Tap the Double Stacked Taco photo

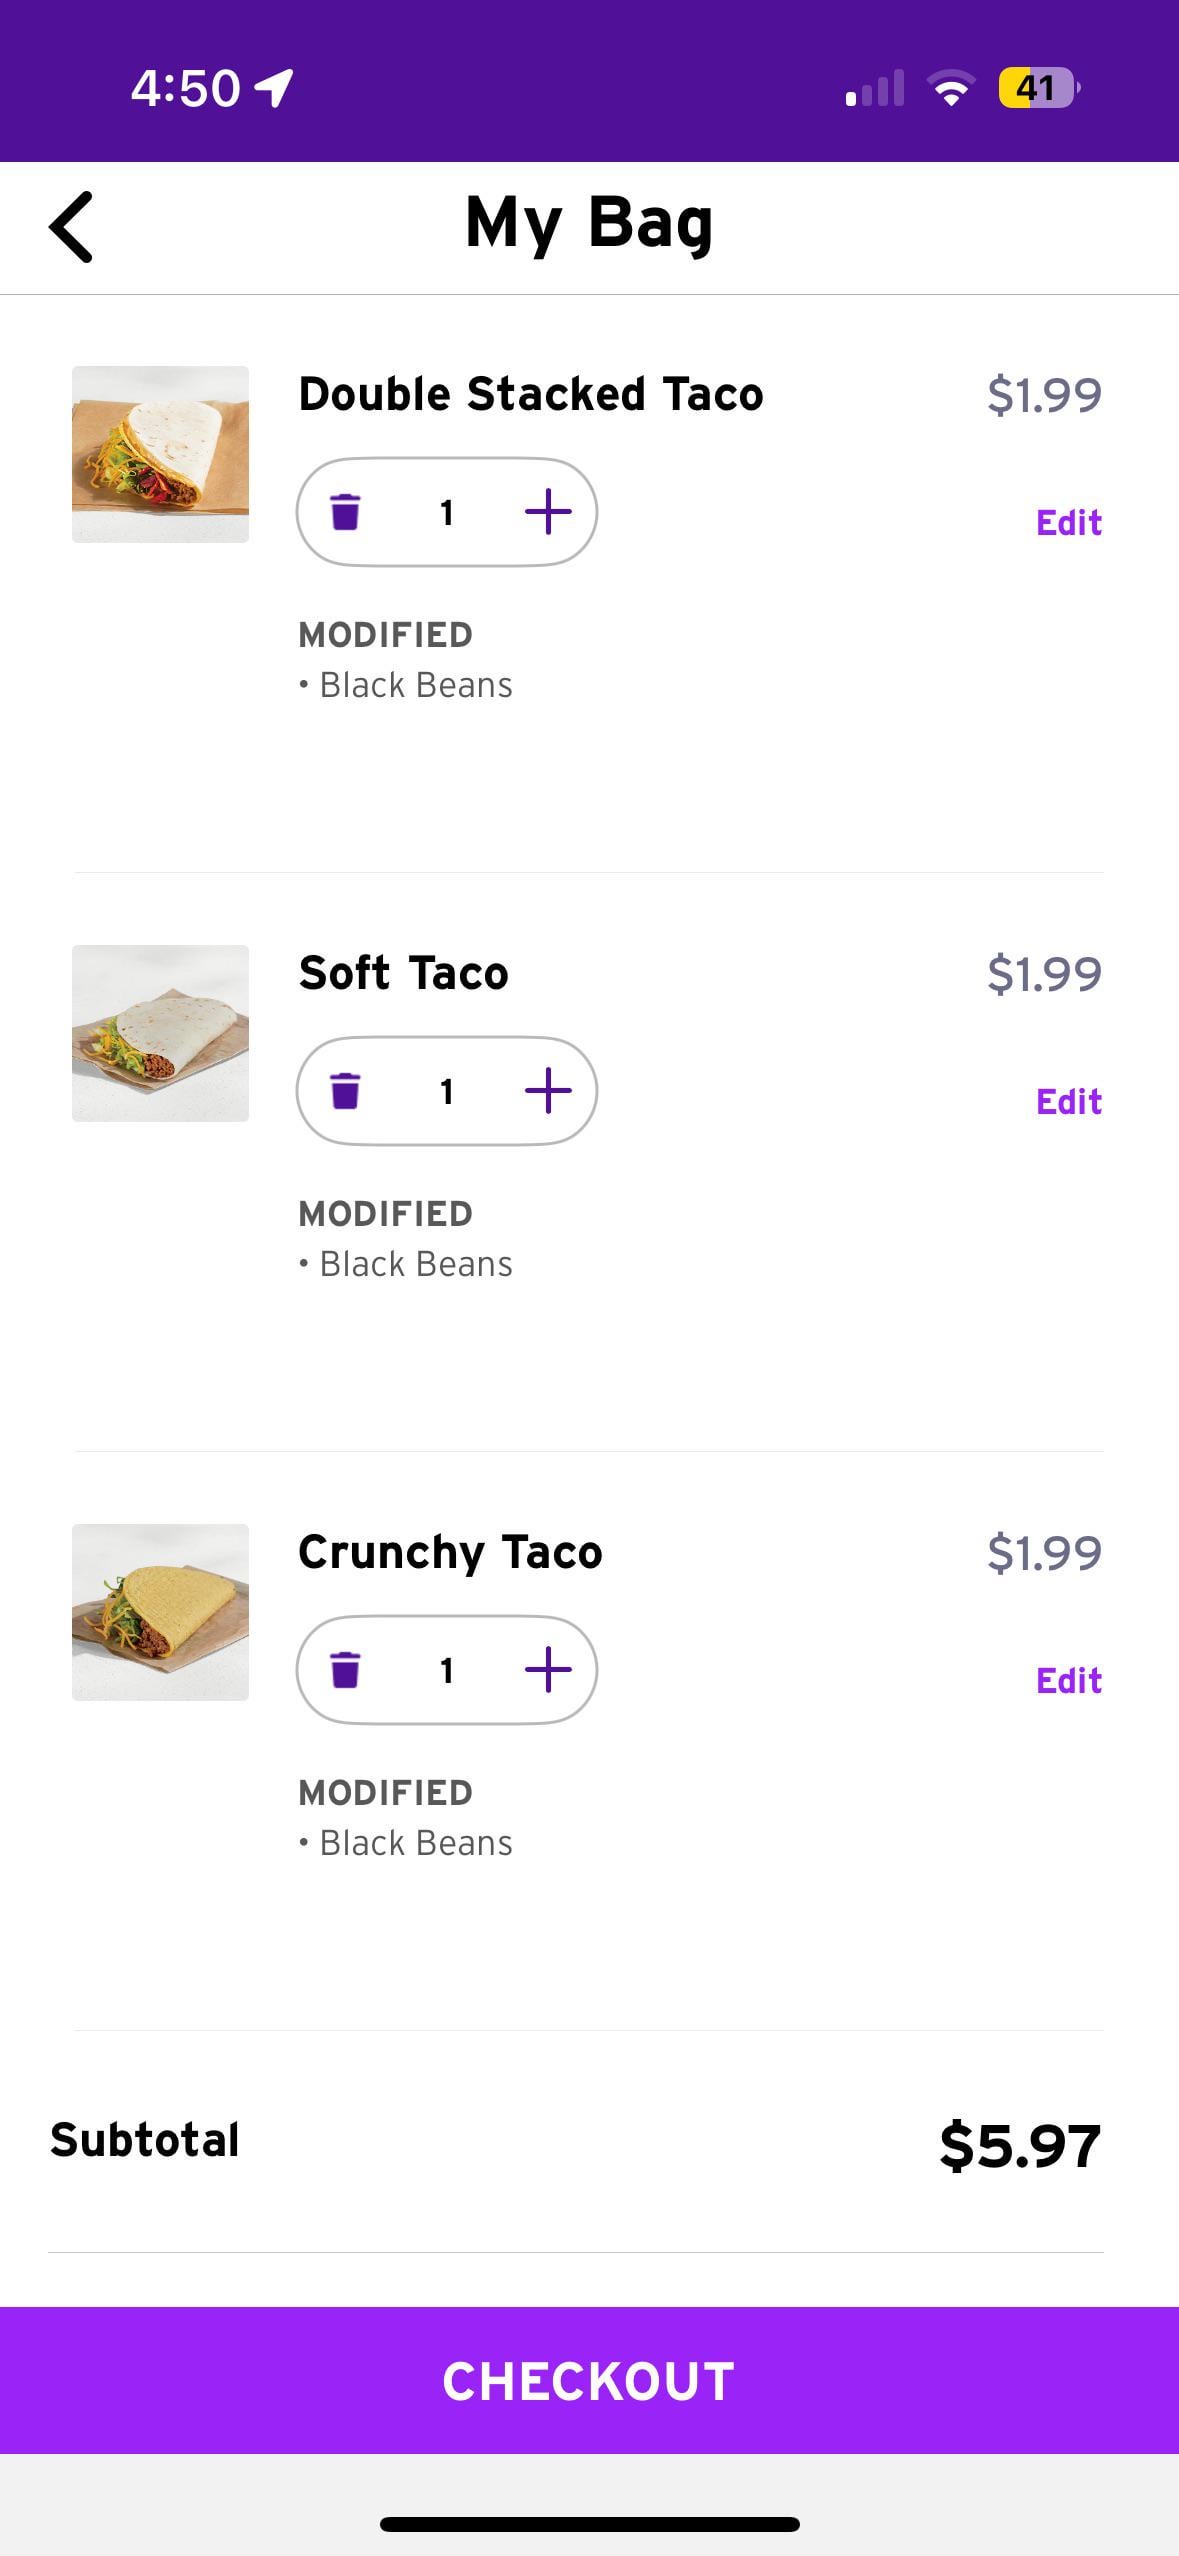pyautogui.click(x=160, y=454)
